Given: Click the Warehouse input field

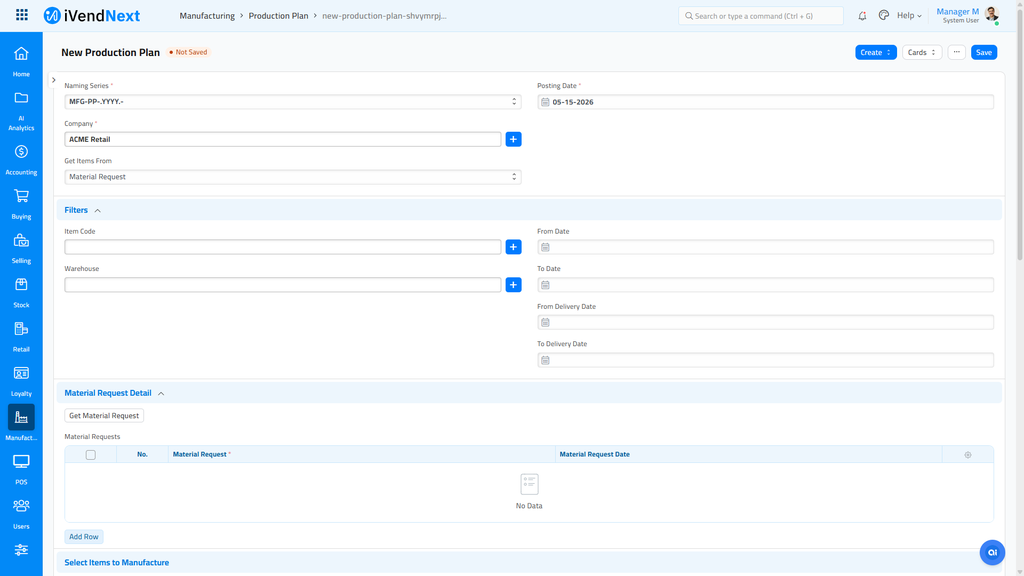Looking at the screenshot, I should tap(283, 285).
